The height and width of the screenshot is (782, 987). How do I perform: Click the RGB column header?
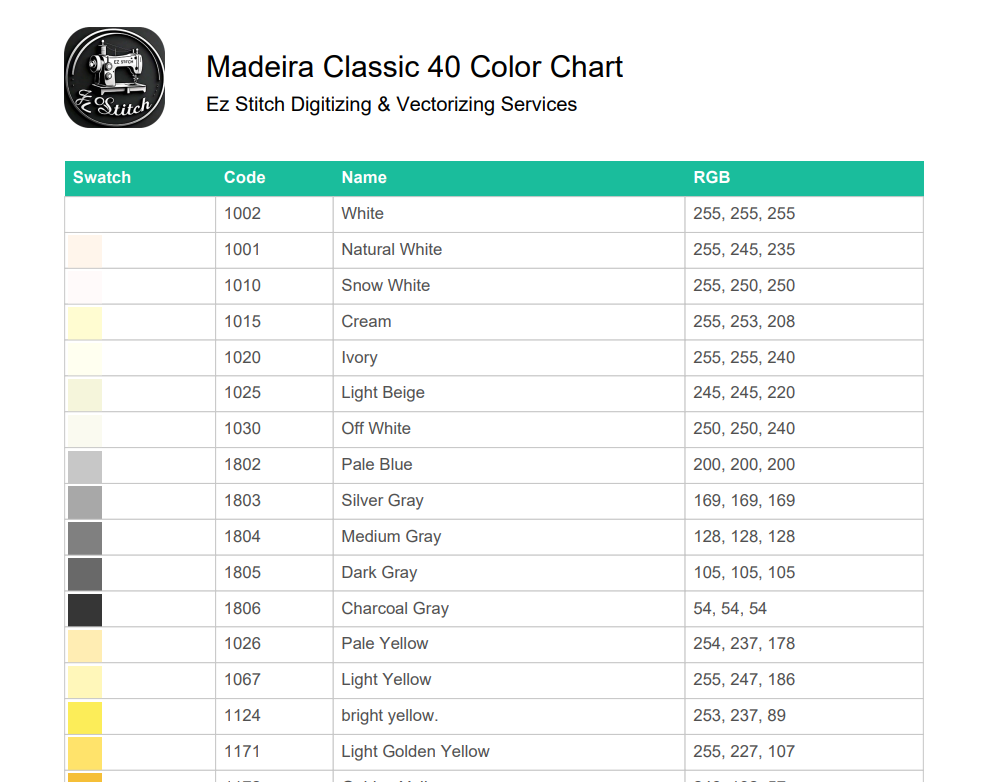711,178
